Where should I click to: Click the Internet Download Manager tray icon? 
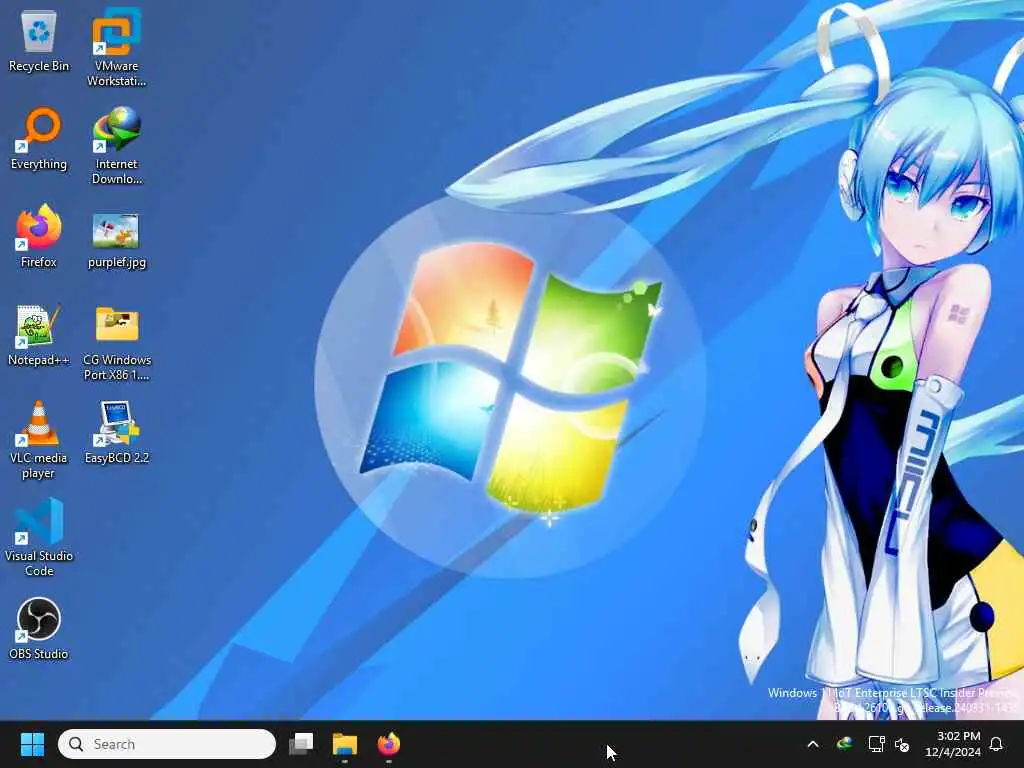(x=844, y=744)
